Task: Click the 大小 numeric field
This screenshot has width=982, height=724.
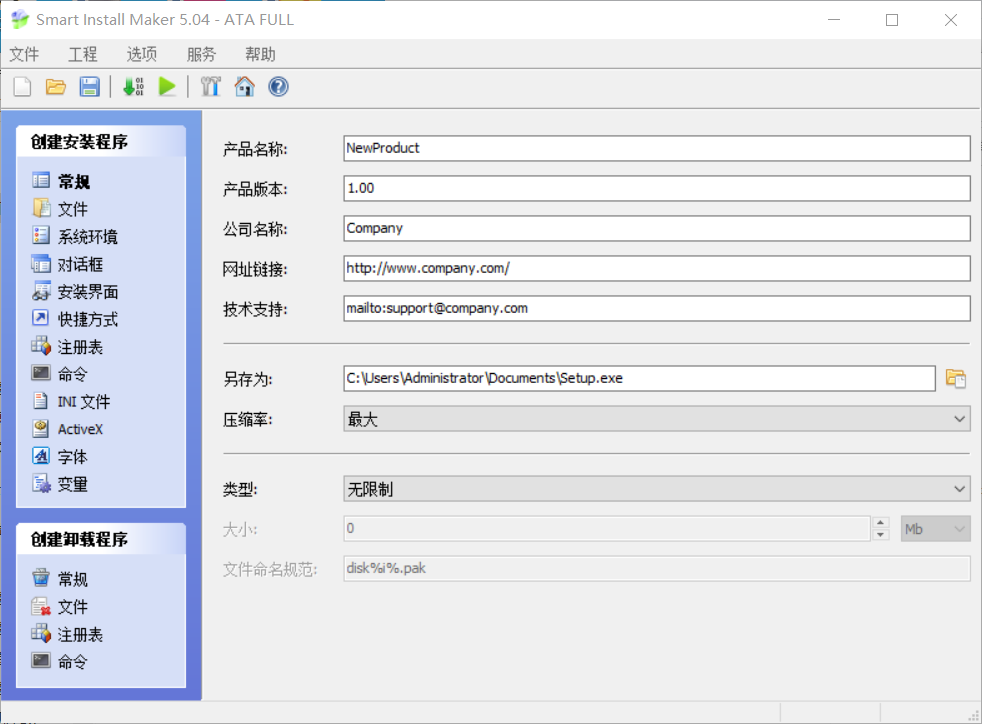Action: point(607,529)
